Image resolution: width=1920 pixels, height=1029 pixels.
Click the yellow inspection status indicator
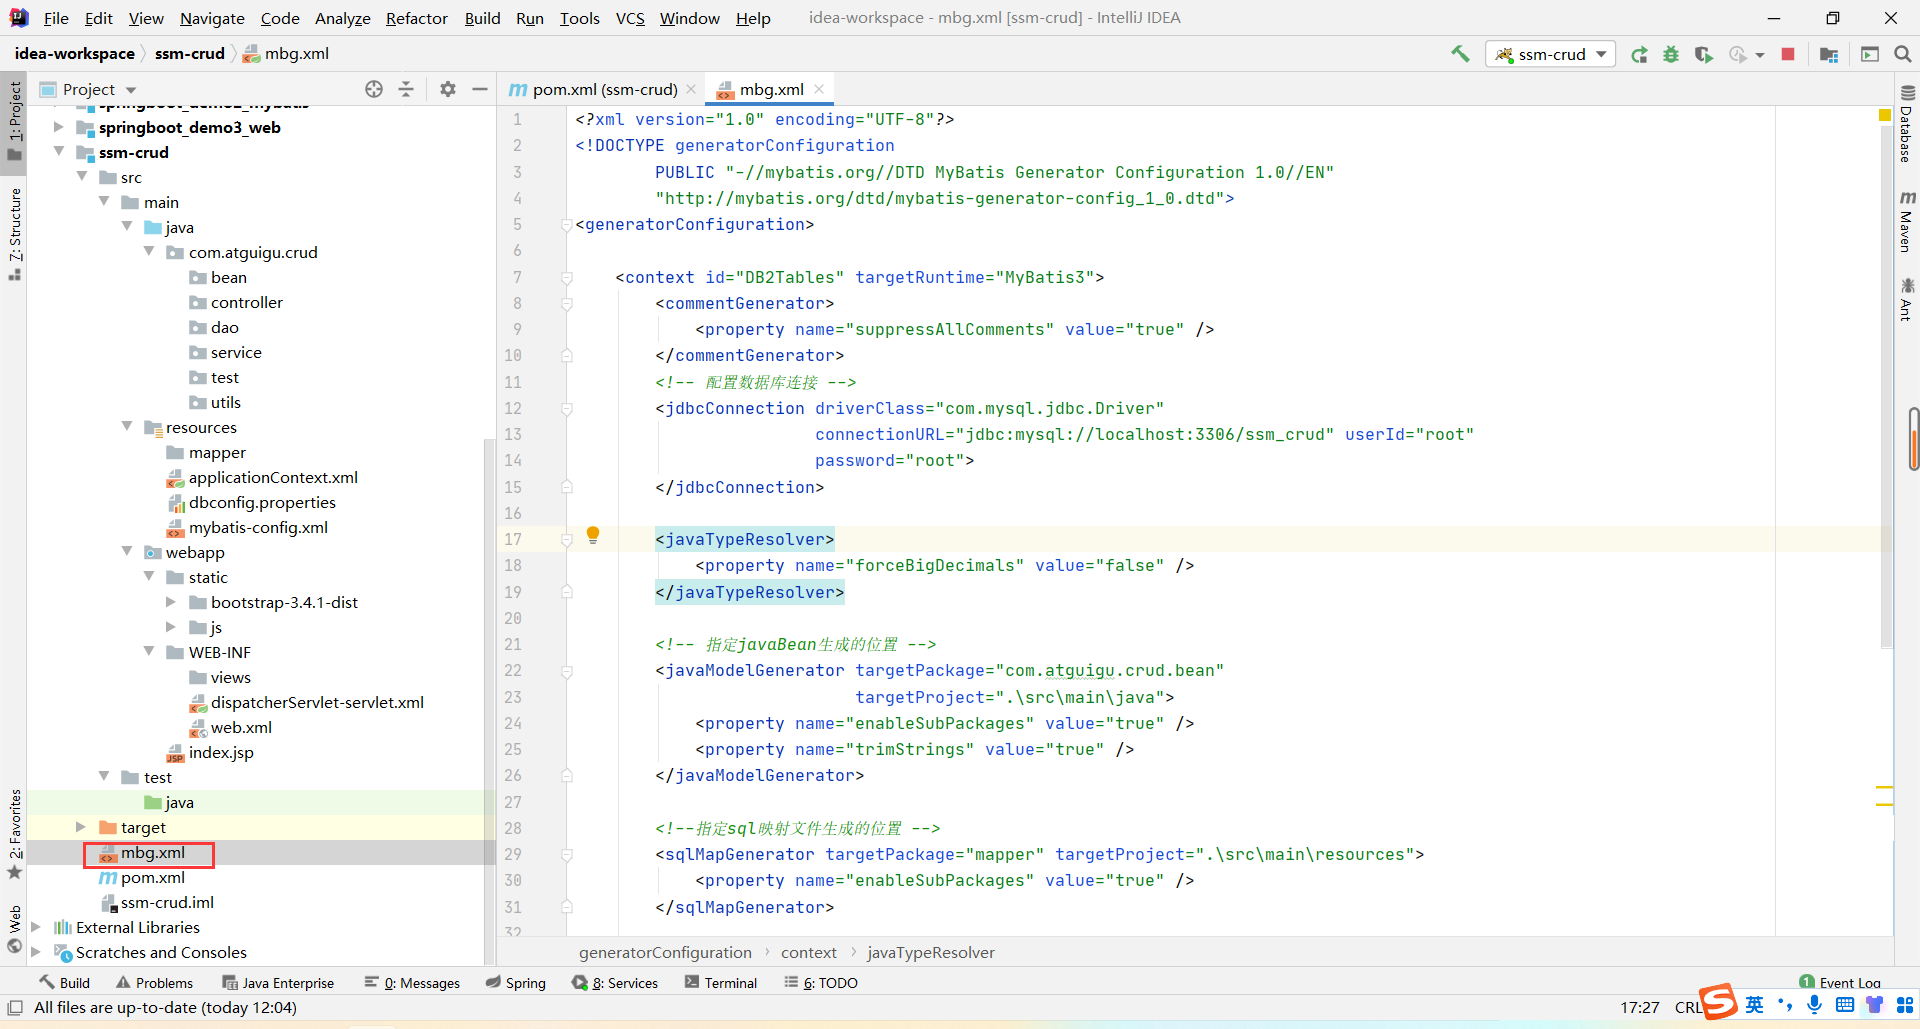coord(1885,116)
